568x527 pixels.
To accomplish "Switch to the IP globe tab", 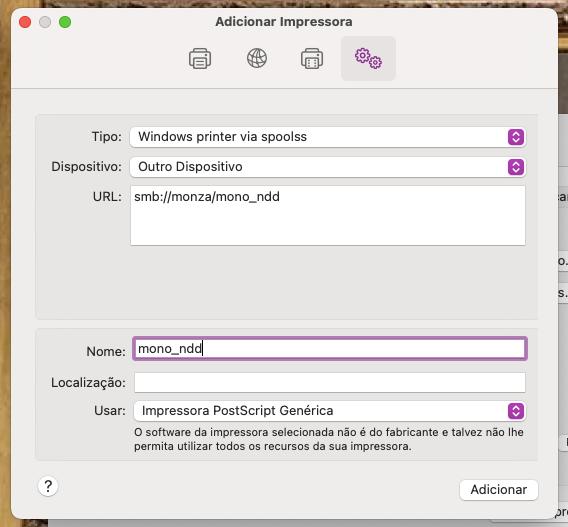I will [x=257, y=58].
